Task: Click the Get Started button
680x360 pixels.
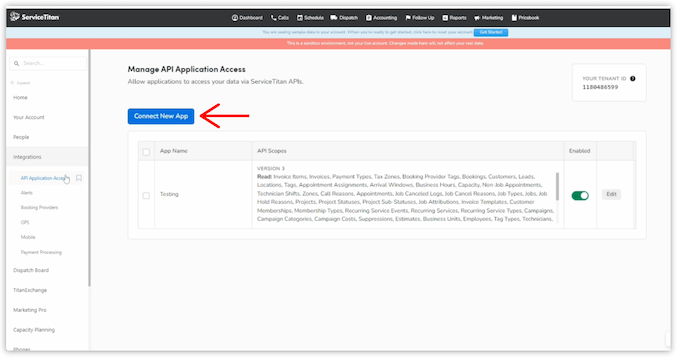Action: tap(491, 33)
